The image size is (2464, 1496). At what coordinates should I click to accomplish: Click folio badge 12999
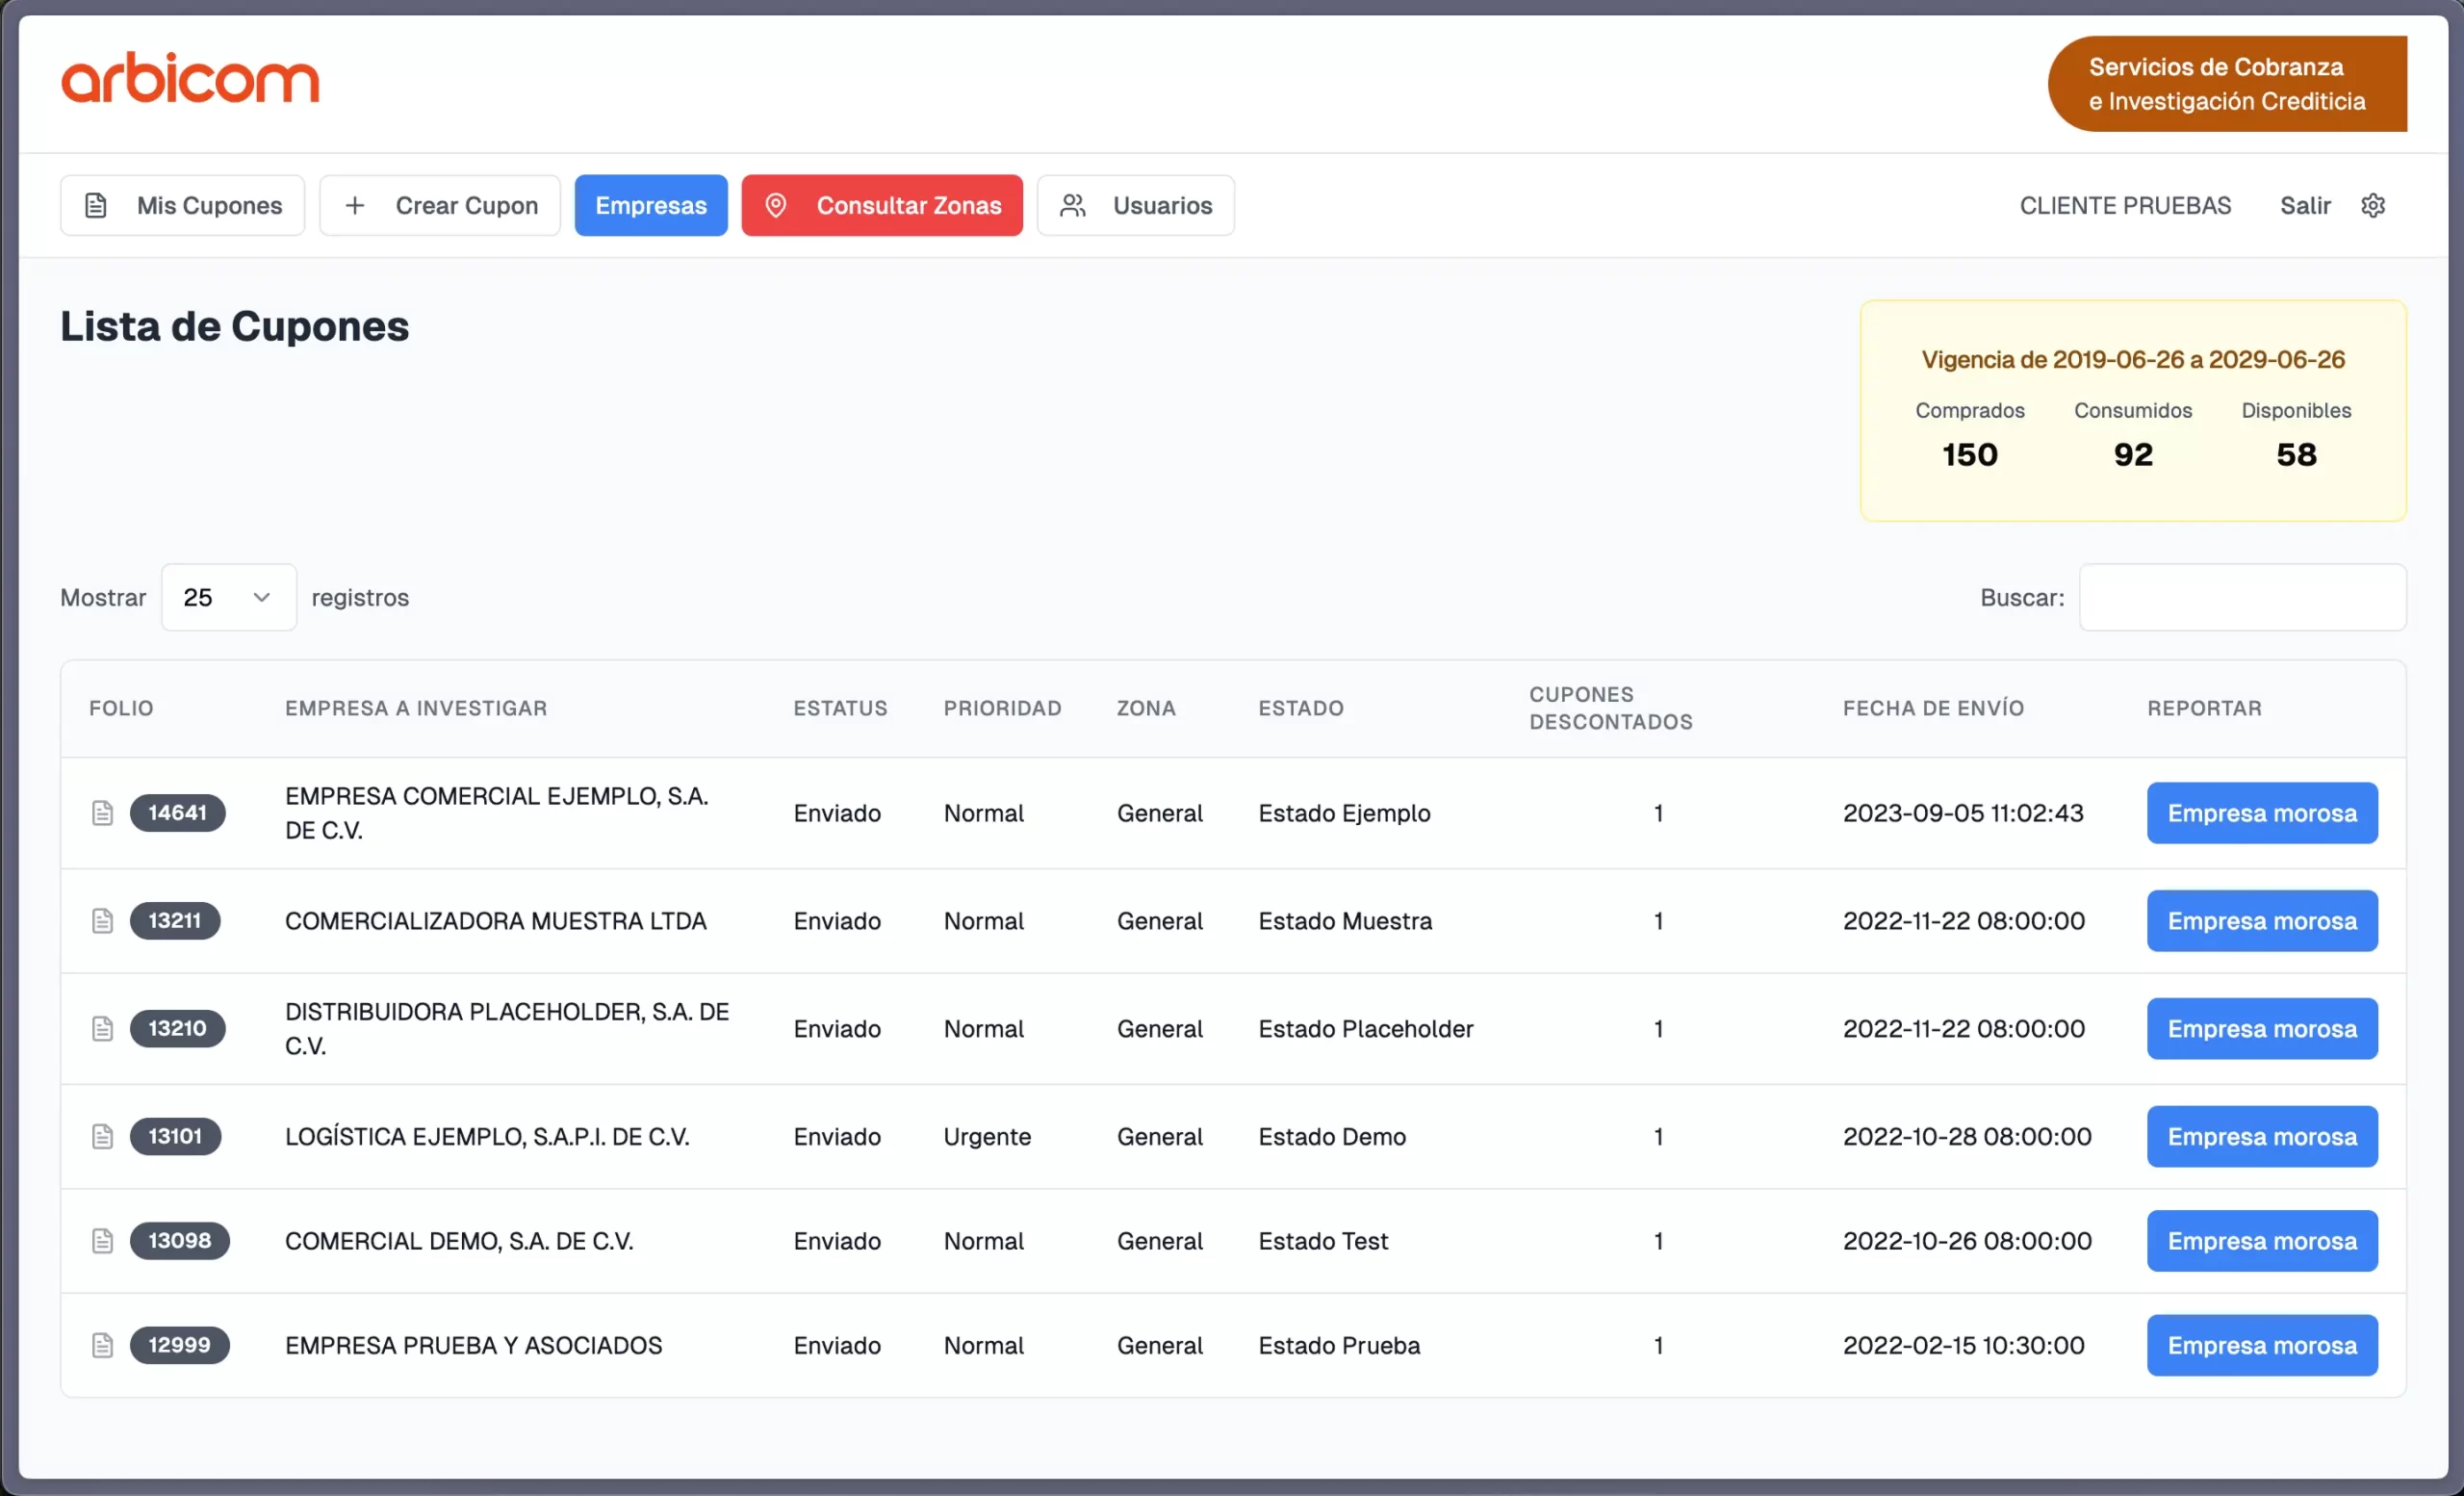click(x=179, y=1346)
